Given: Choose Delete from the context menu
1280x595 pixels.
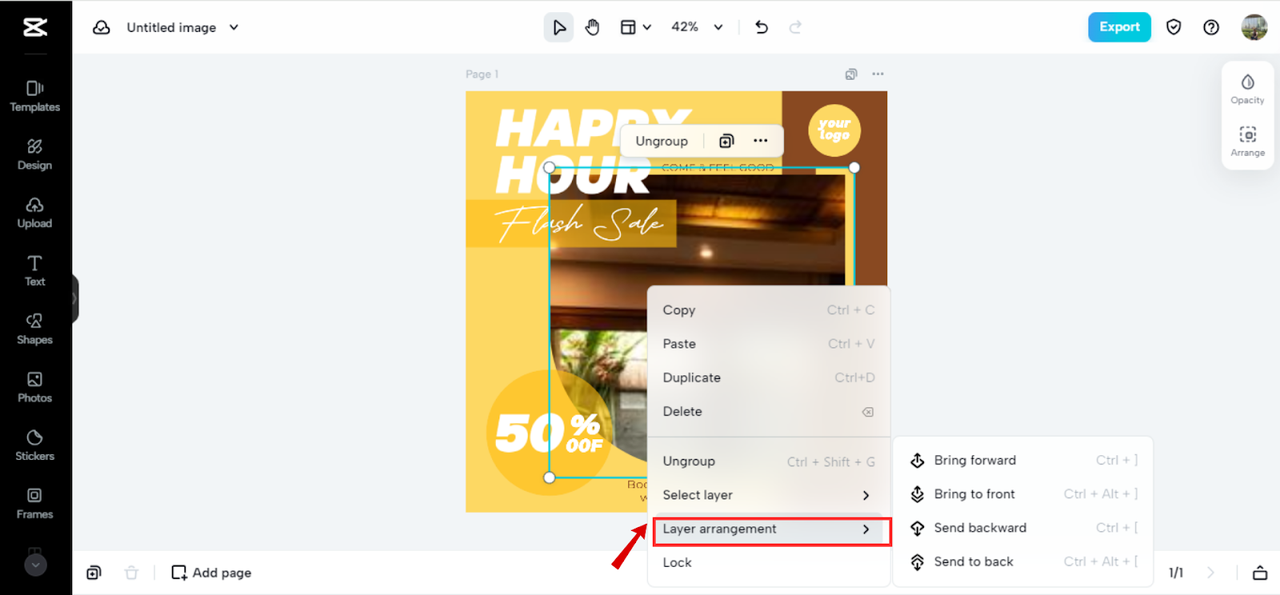Looking at the screenshot, I should 768,411.
